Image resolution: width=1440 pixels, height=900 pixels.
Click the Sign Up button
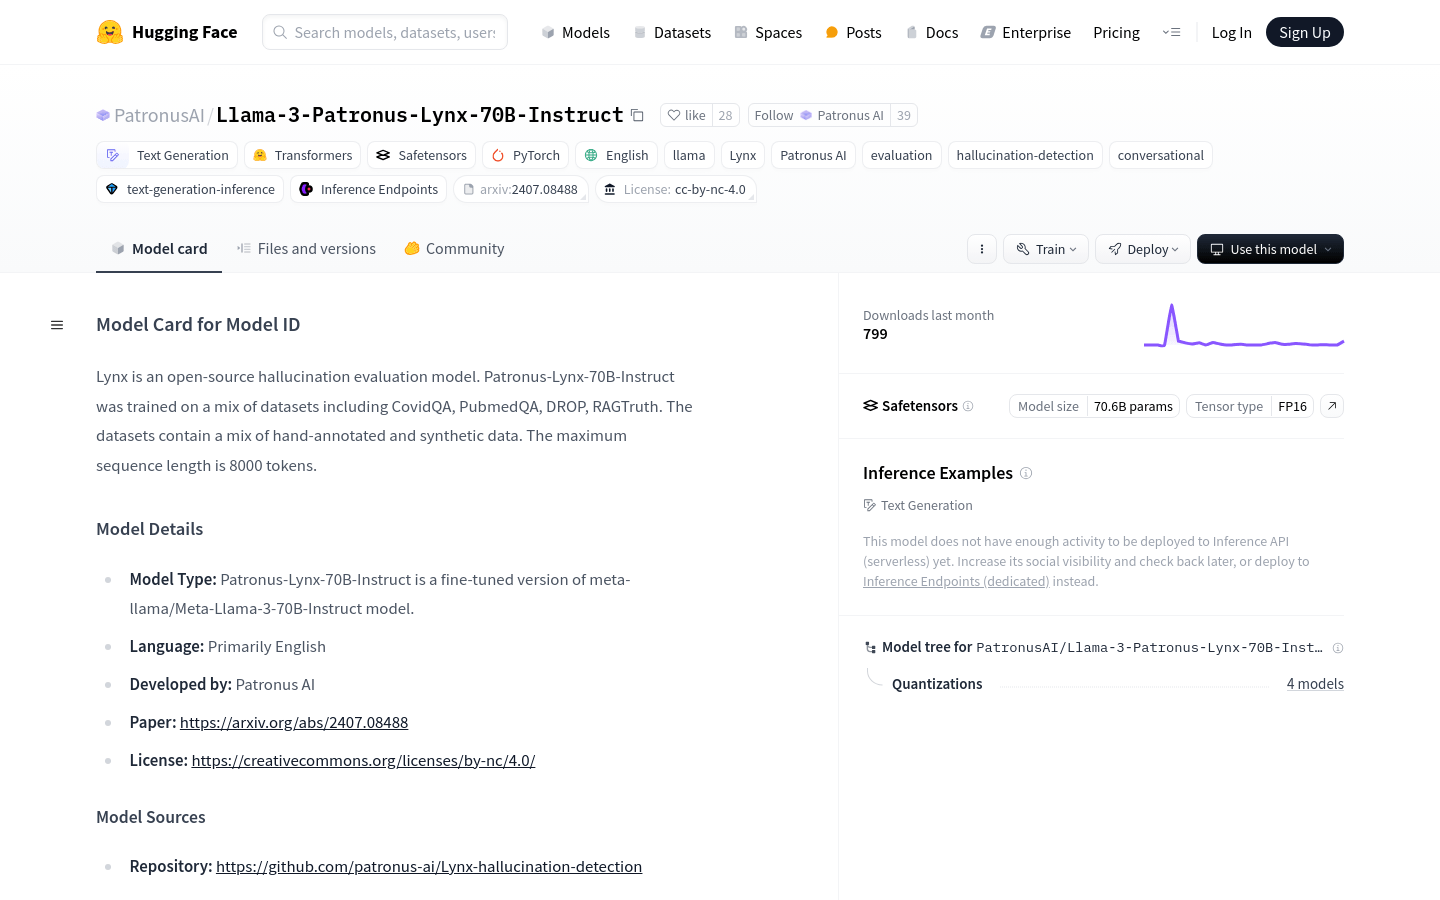tap(1305, 32)
